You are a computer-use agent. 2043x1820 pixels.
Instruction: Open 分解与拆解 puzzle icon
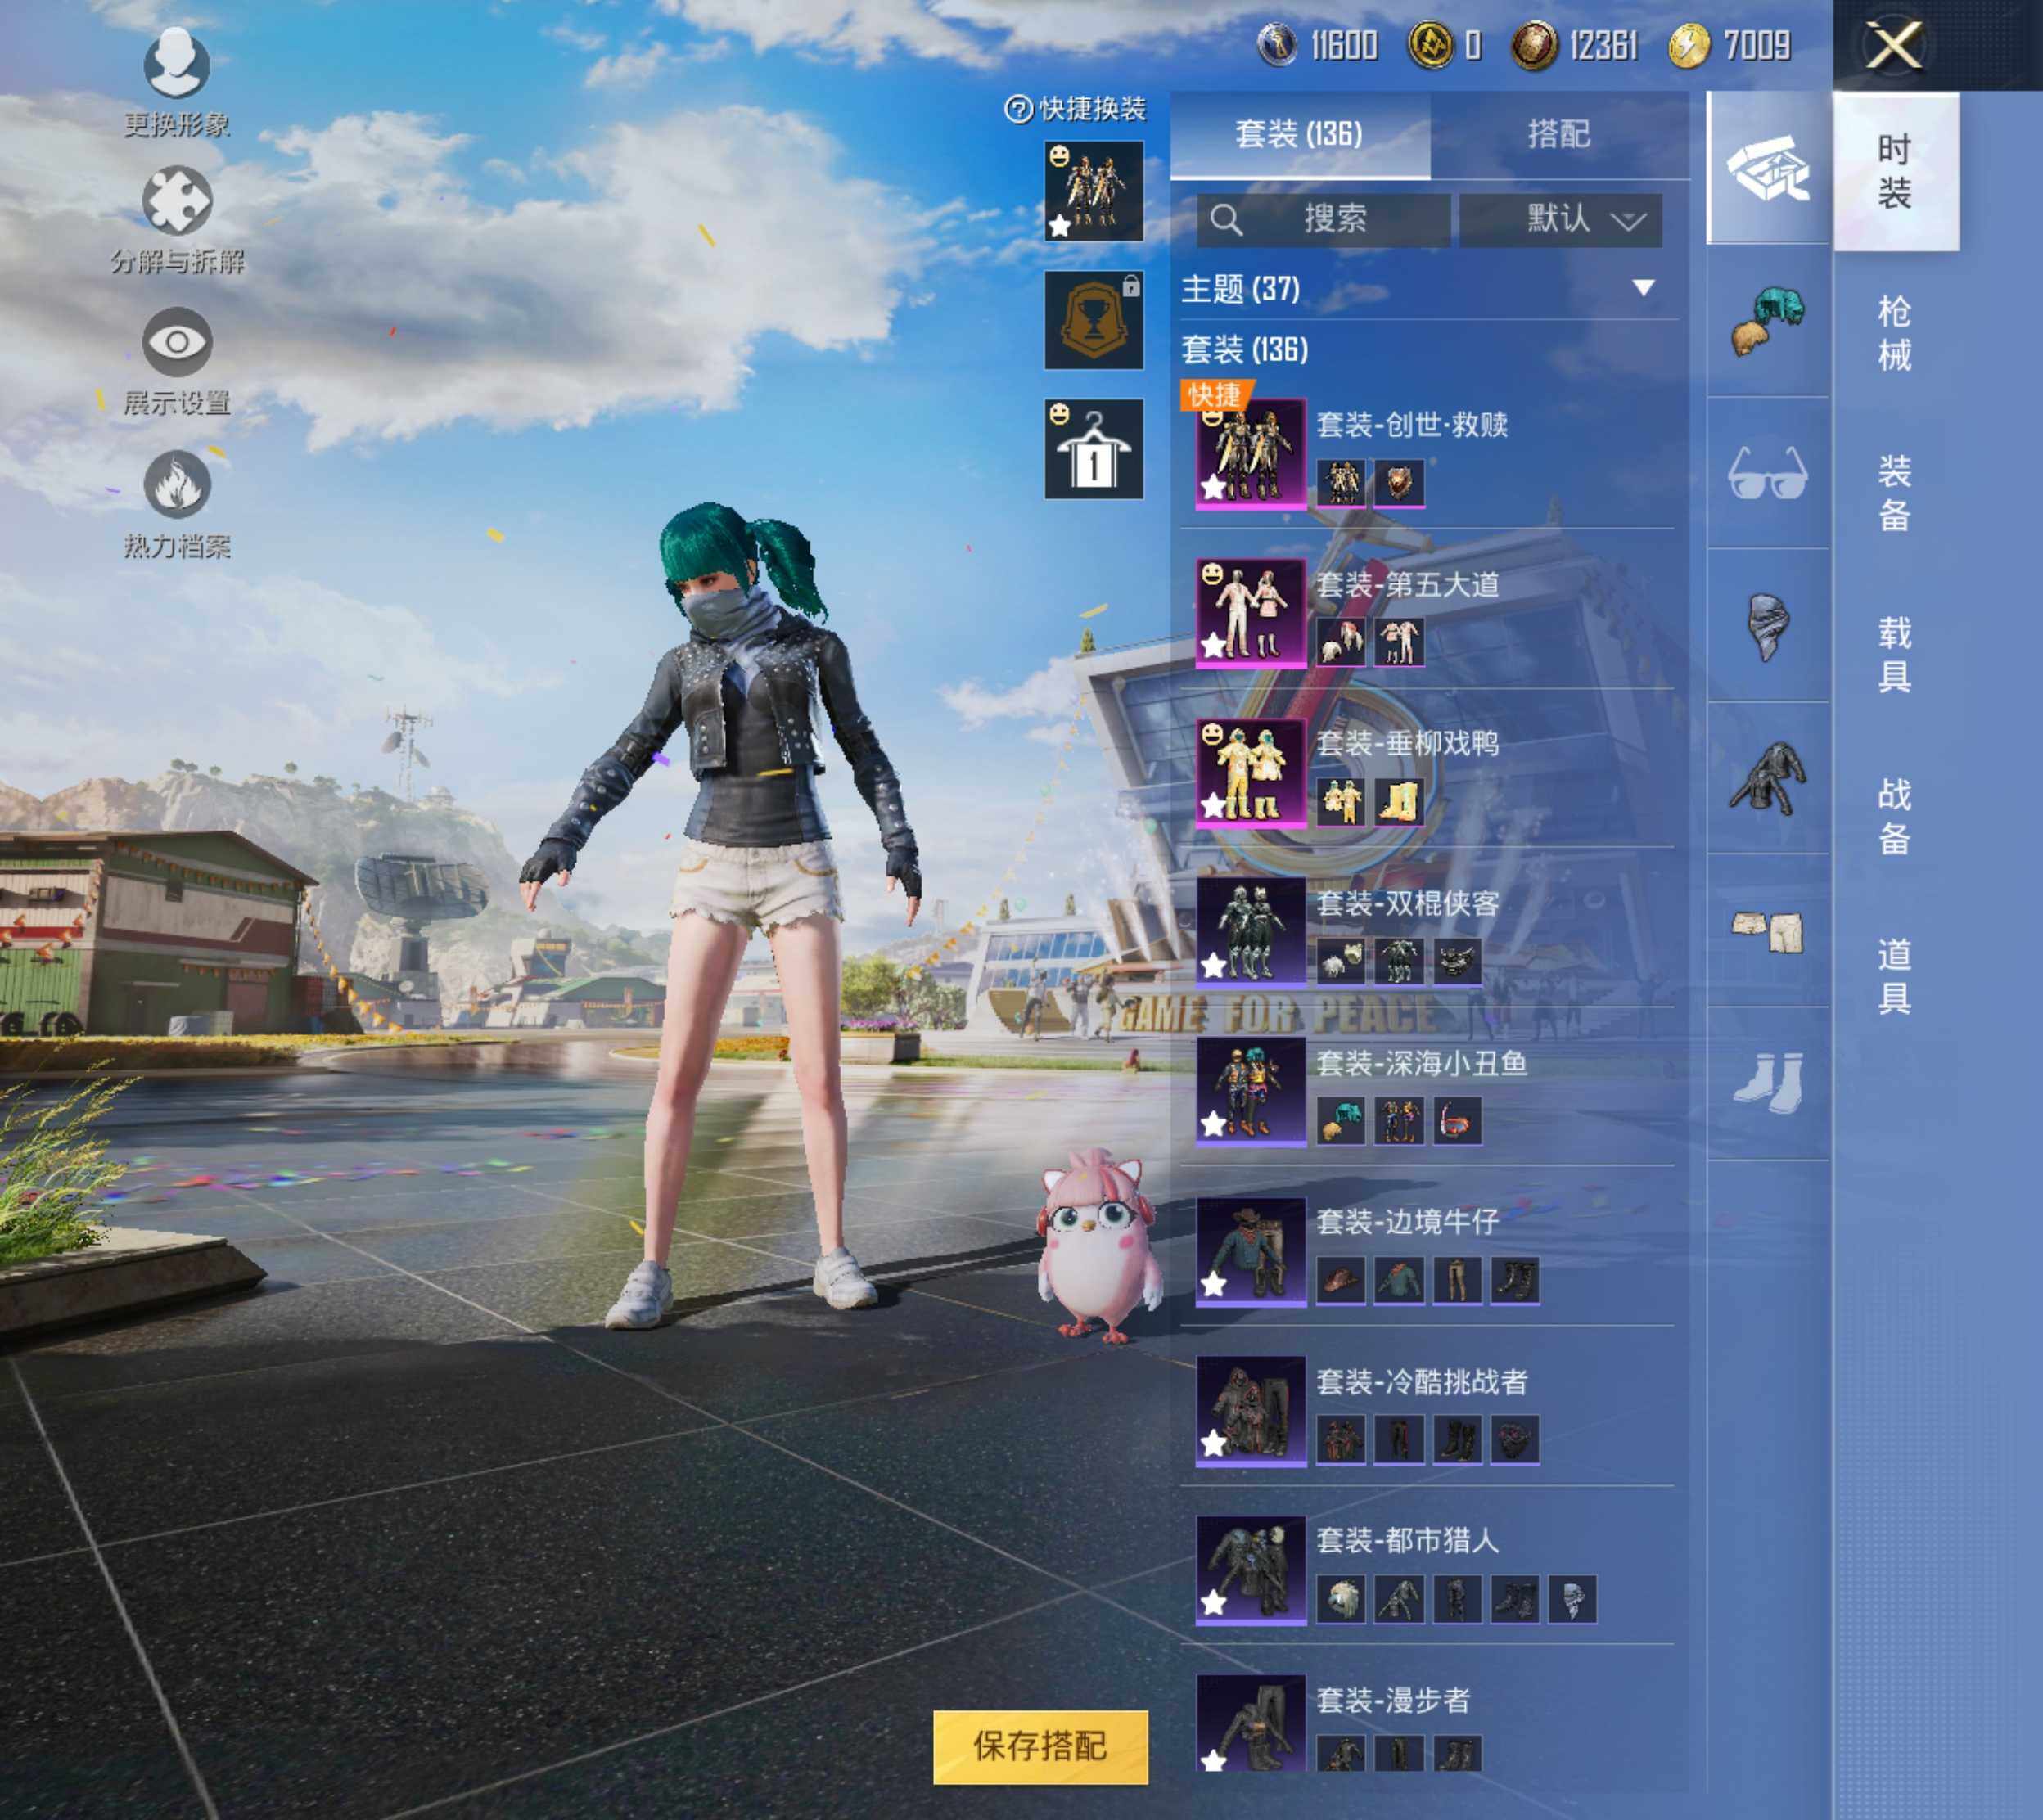(177, 200)
